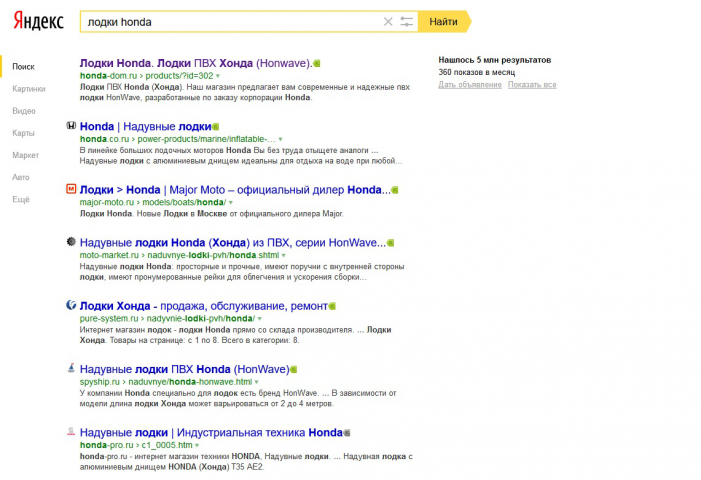Switch to Картинки tab
The height and width of the screenshot is (480, 701).
click(29, 88)
